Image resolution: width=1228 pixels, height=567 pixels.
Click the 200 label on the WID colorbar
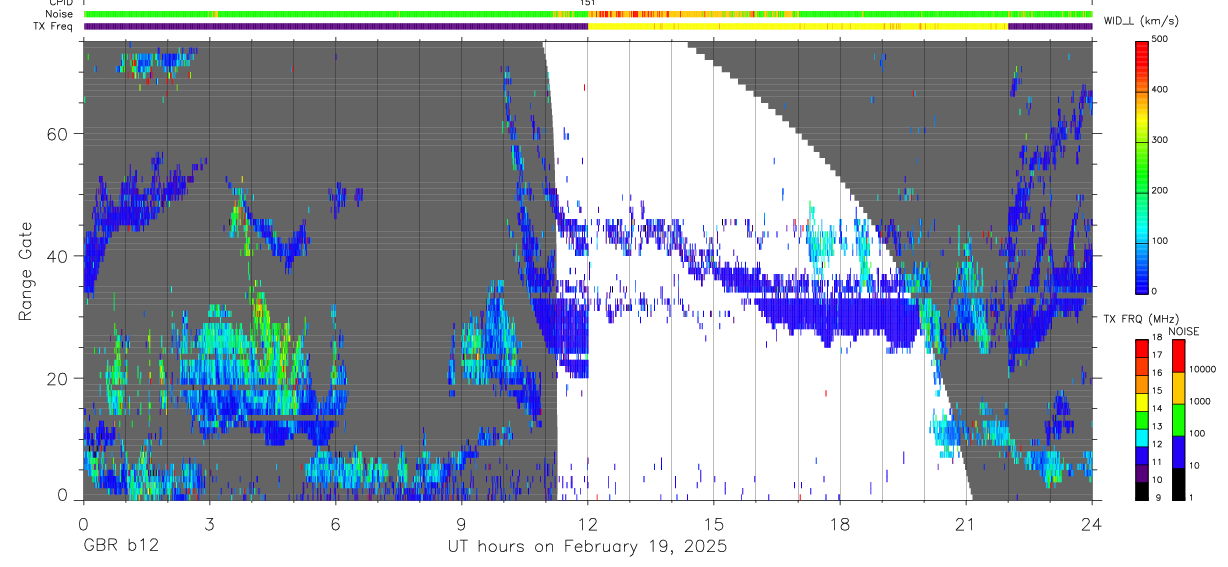1160,190
